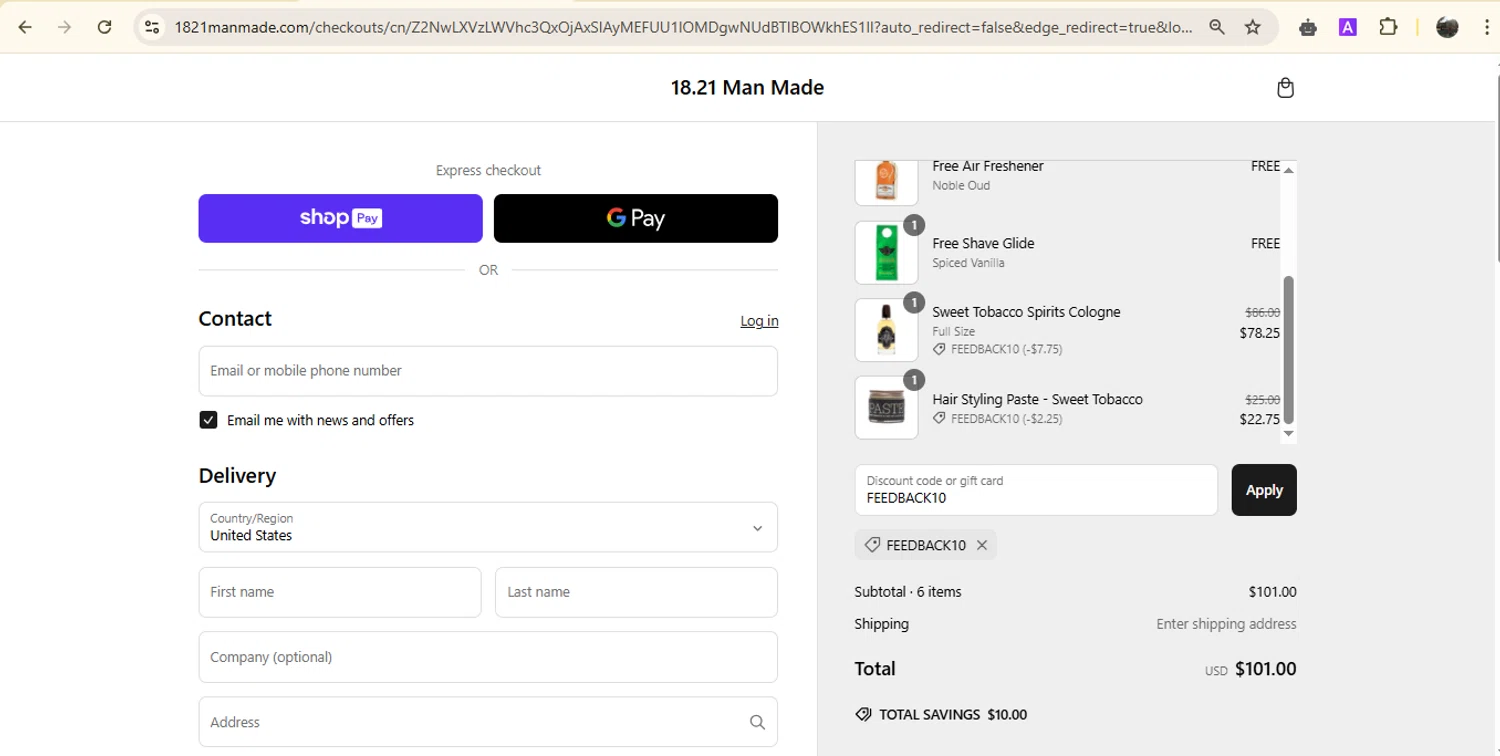Click the $78.25 cologne price

click(1259, 333)
